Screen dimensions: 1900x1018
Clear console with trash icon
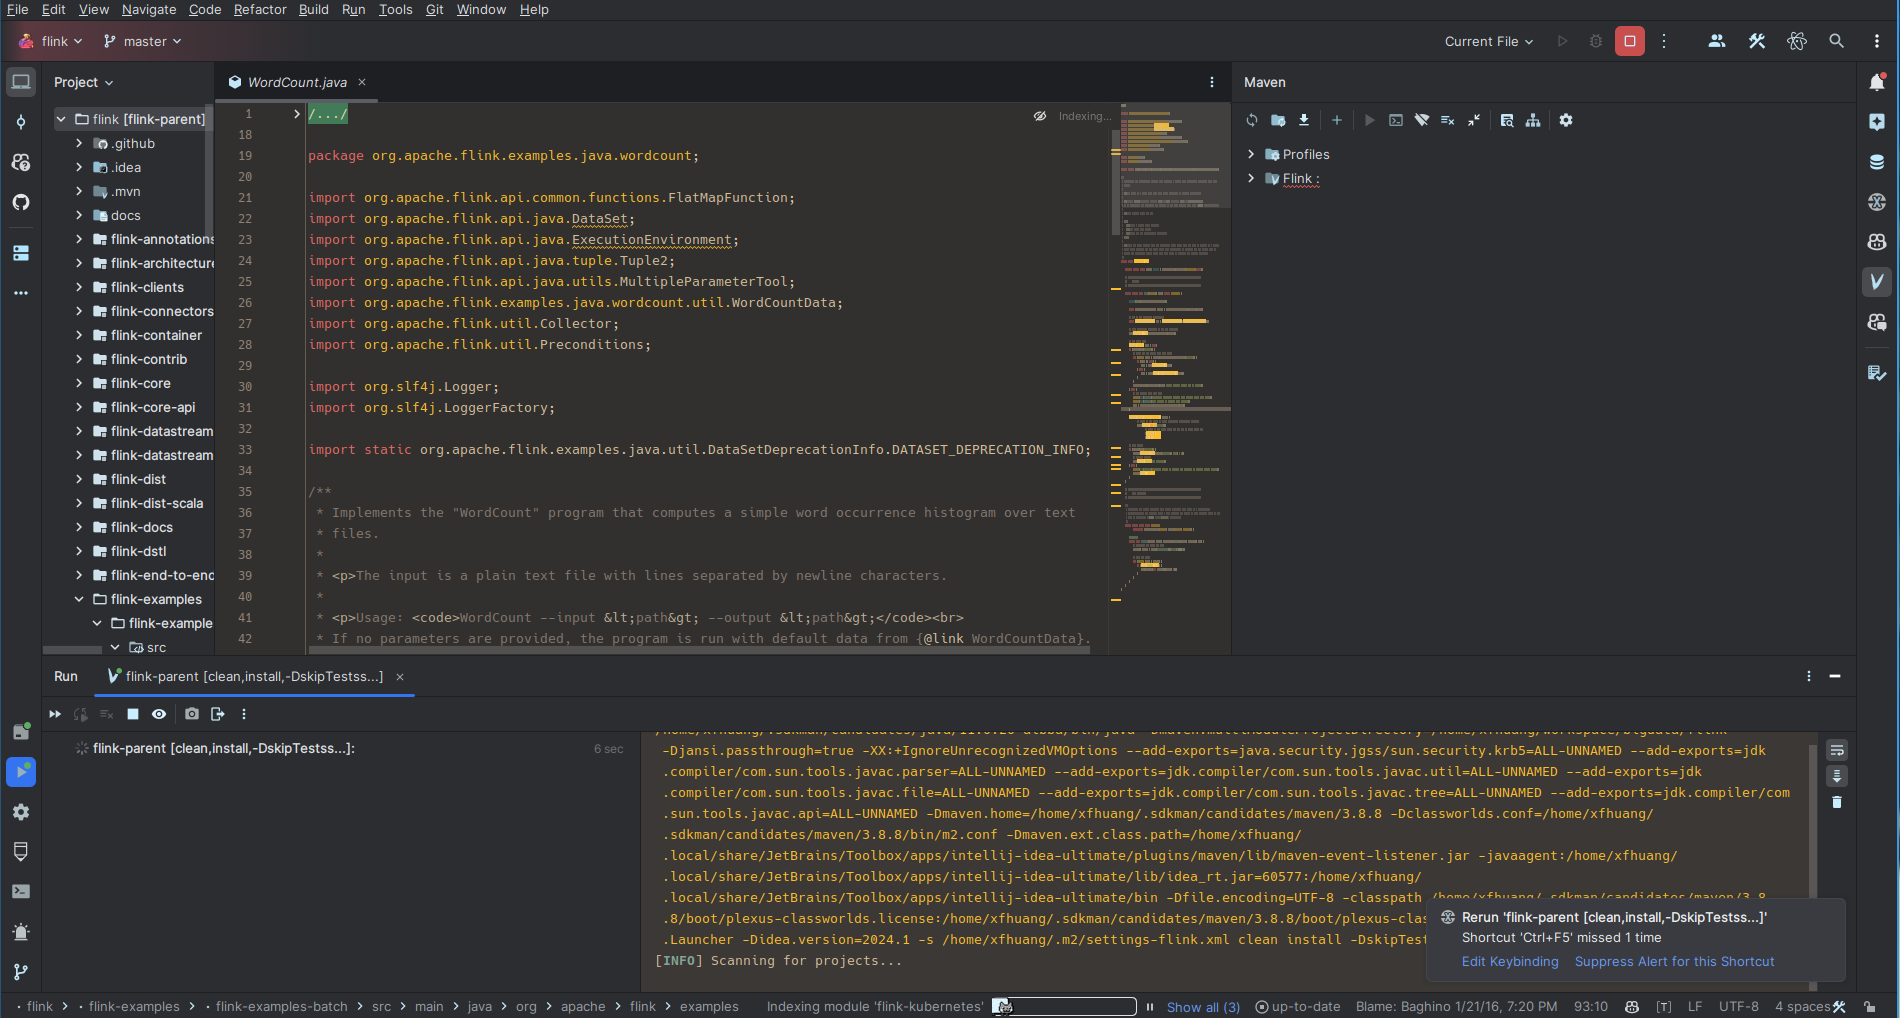1837,802
